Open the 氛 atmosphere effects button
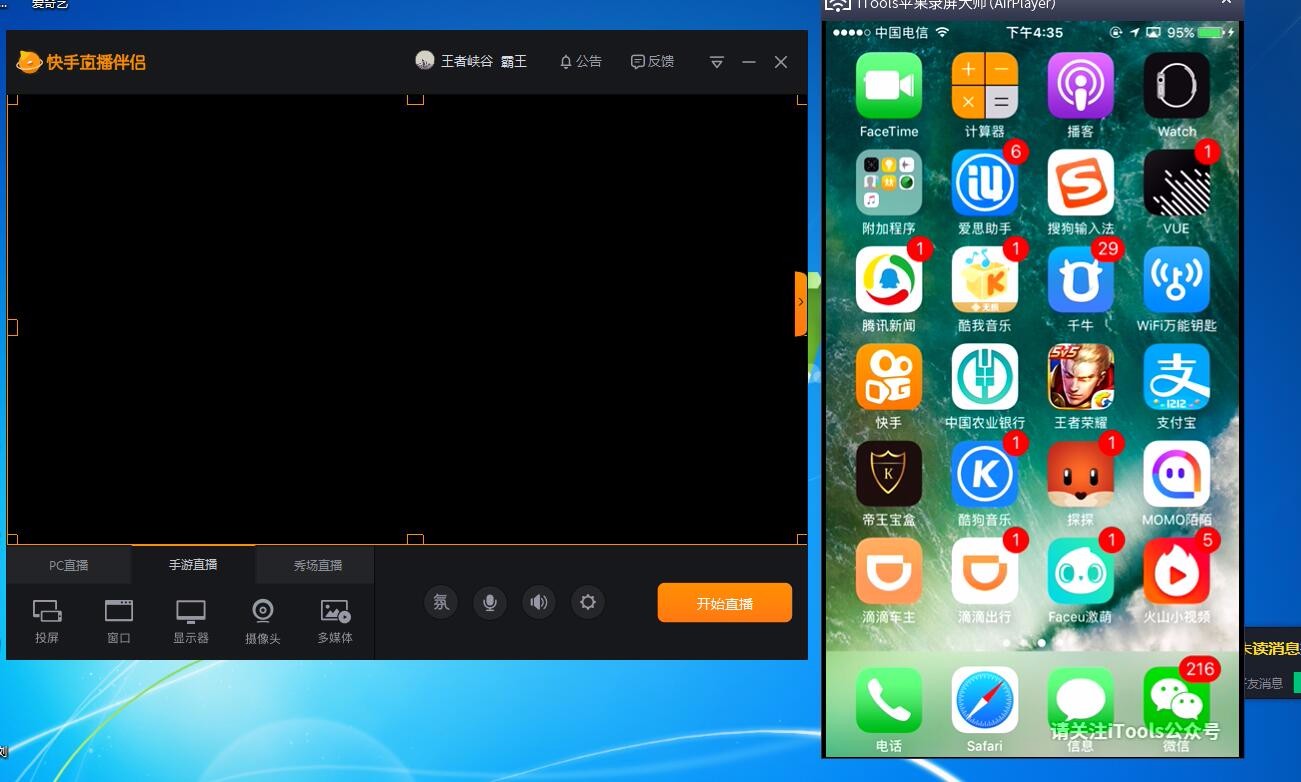1301x782 pixels. pyautogui.click(x=441, y=602)
